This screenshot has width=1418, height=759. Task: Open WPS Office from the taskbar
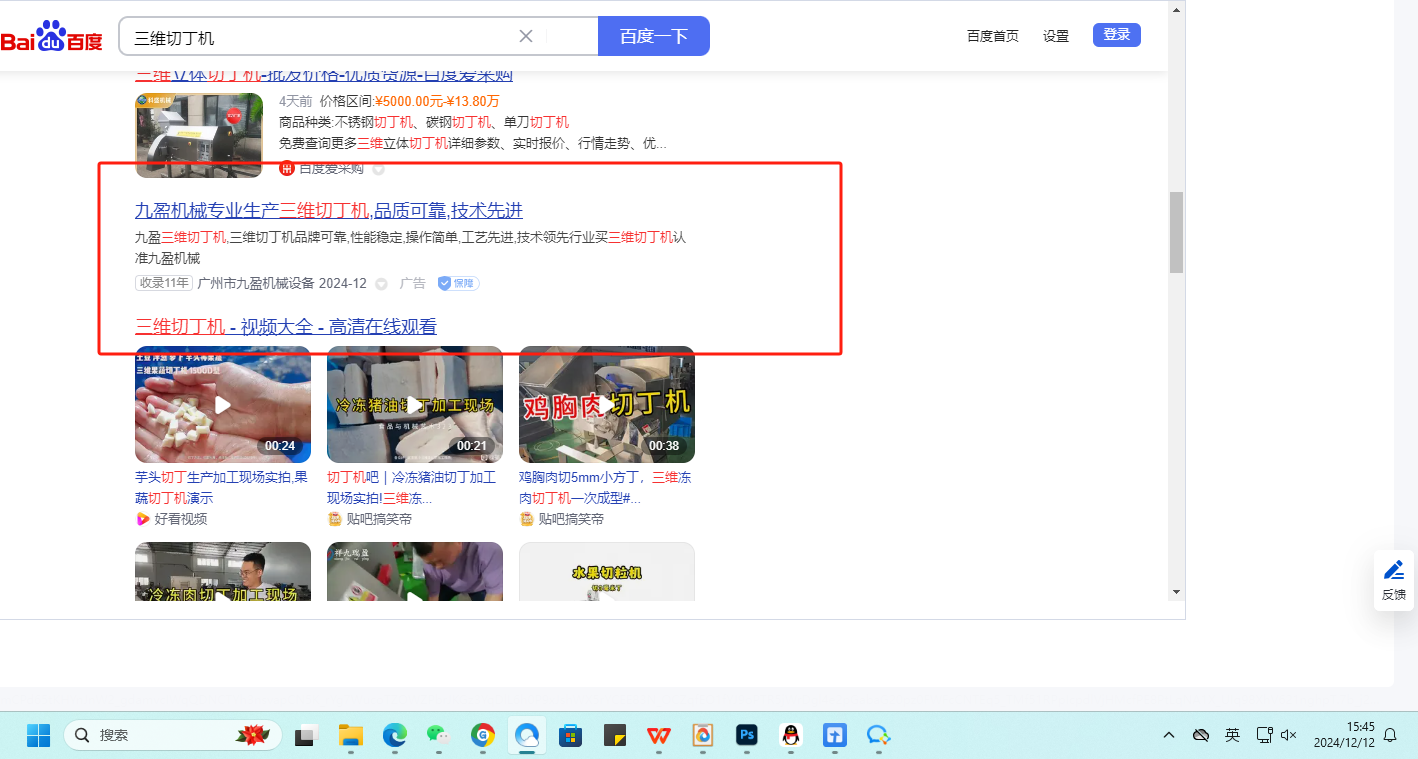tap(659, 735)
